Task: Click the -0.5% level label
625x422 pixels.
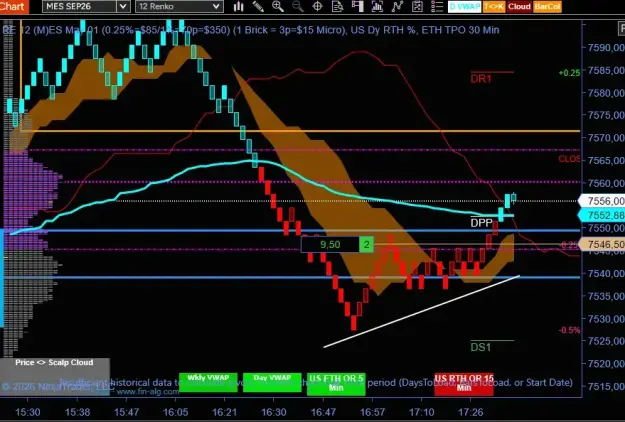Action: coord(569,330)
